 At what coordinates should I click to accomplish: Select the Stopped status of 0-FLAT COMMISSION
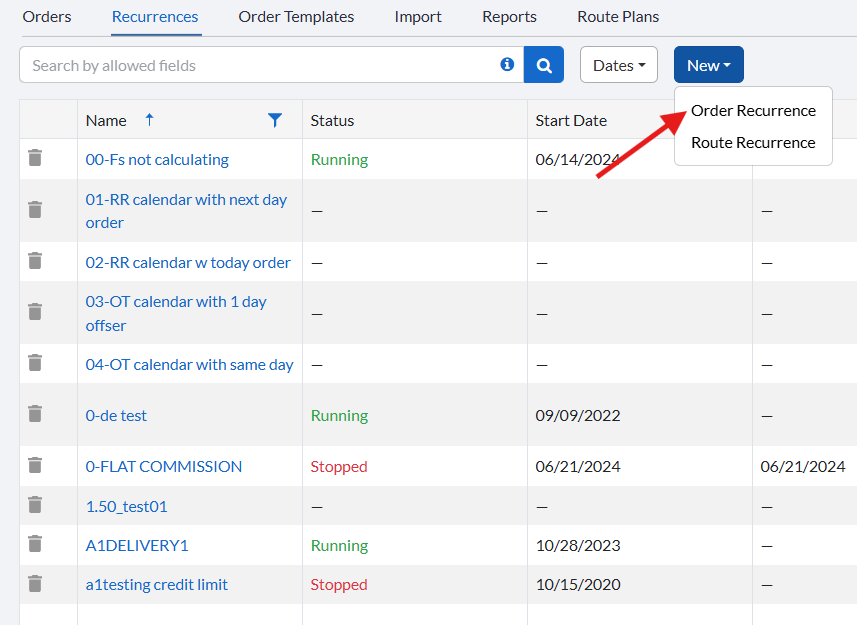coord(339,467)
